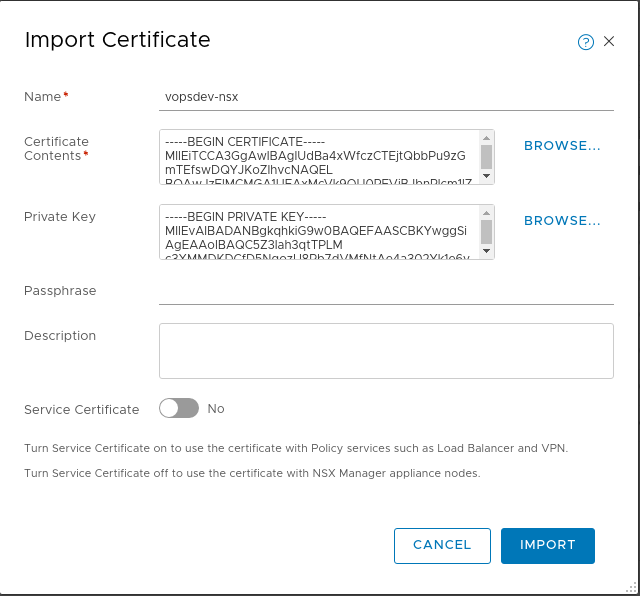640x596 pixels.
Task: Click the "No" label beside Service Certificate
Action: point(216,409)
